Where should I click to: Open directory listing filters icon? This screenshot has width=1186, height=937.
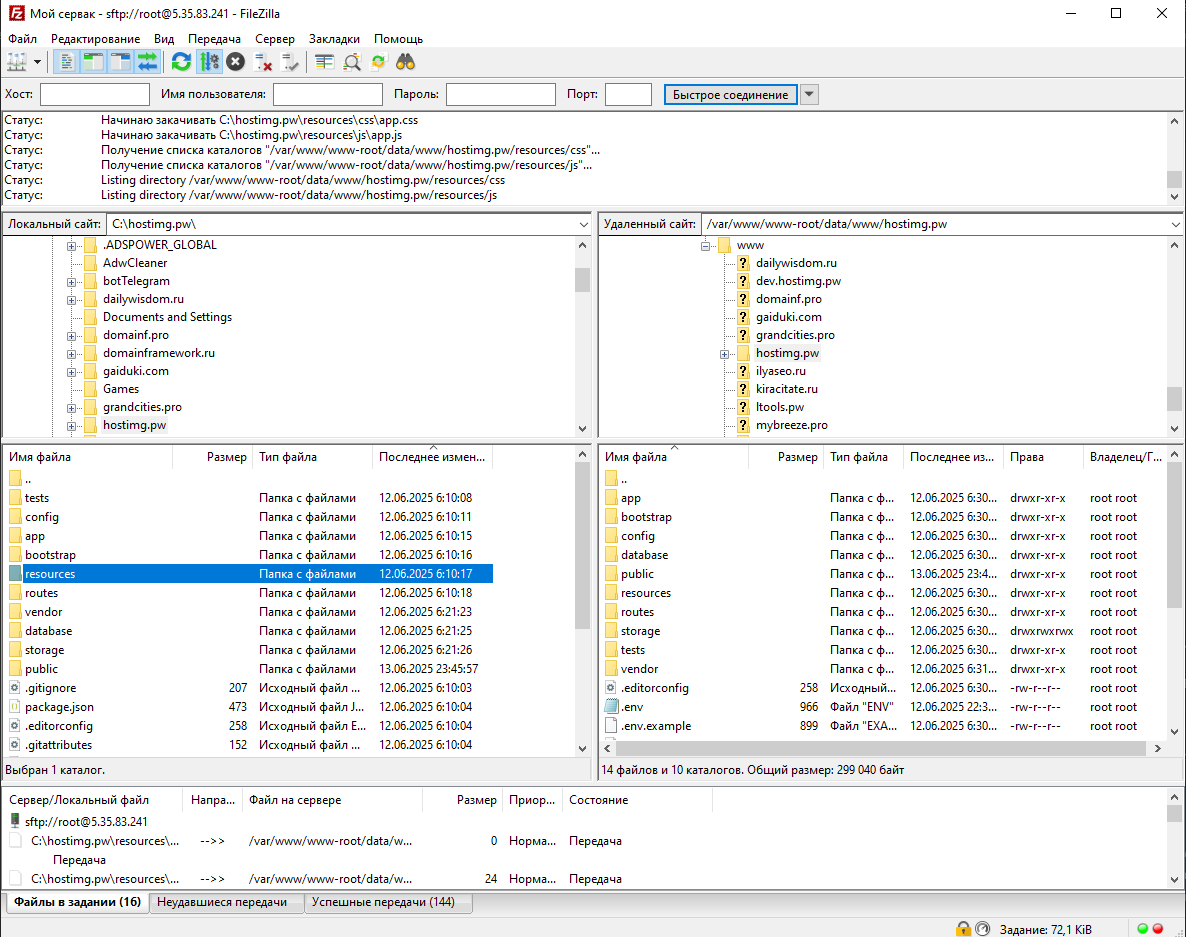324,62
